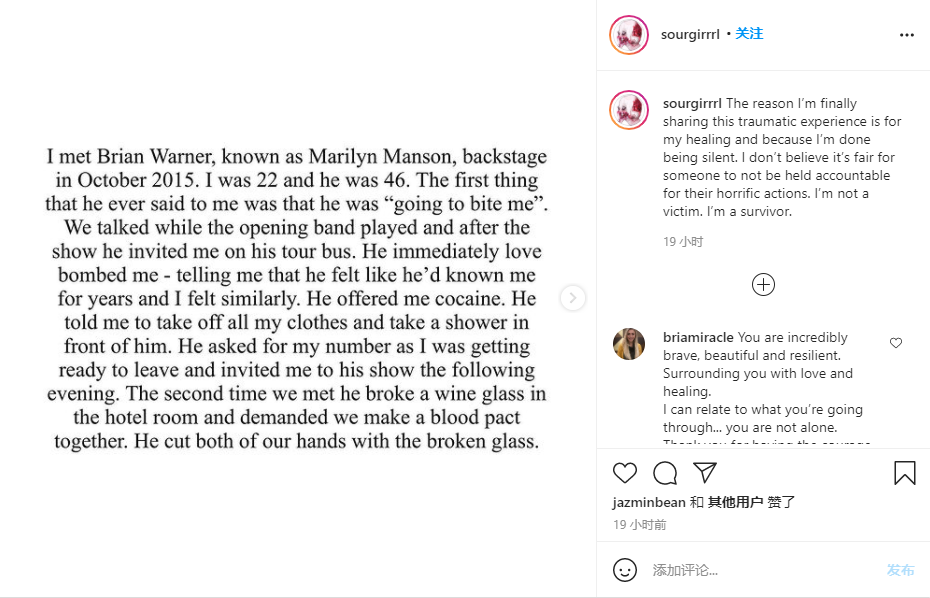930x598 pixels.
Task: Open sourgirrrl username link in header
Action: [x=690, y=35]
